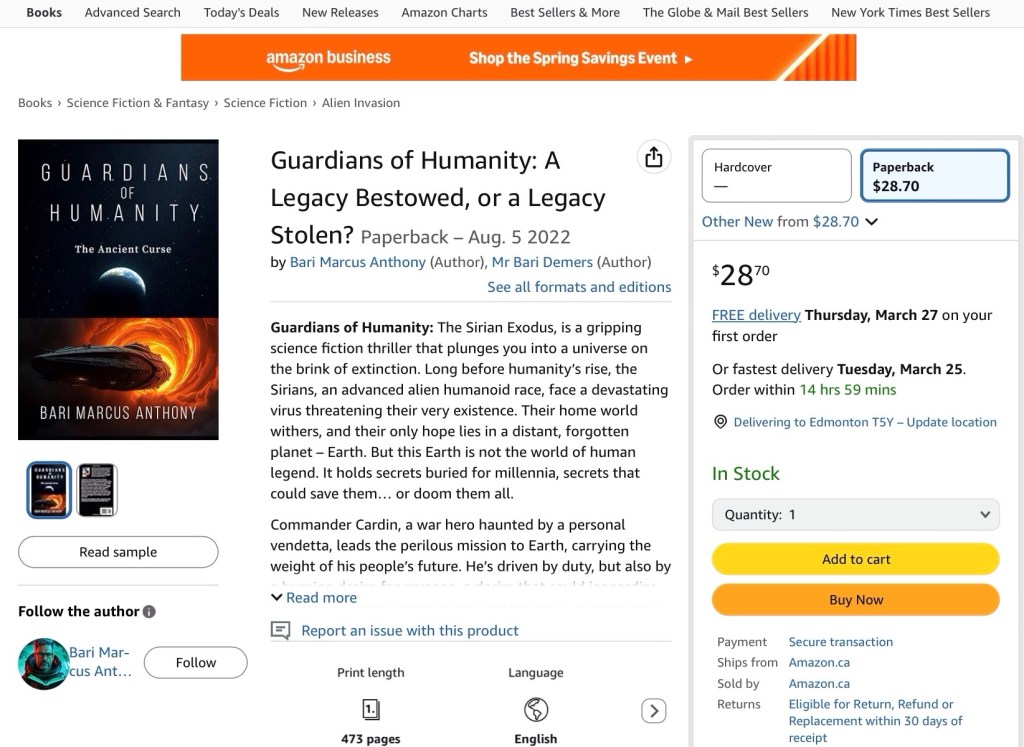Open the Science Fiction breadcrumb link
Image resolution: width=1024 pixels, height=747 pixels.
265,103
